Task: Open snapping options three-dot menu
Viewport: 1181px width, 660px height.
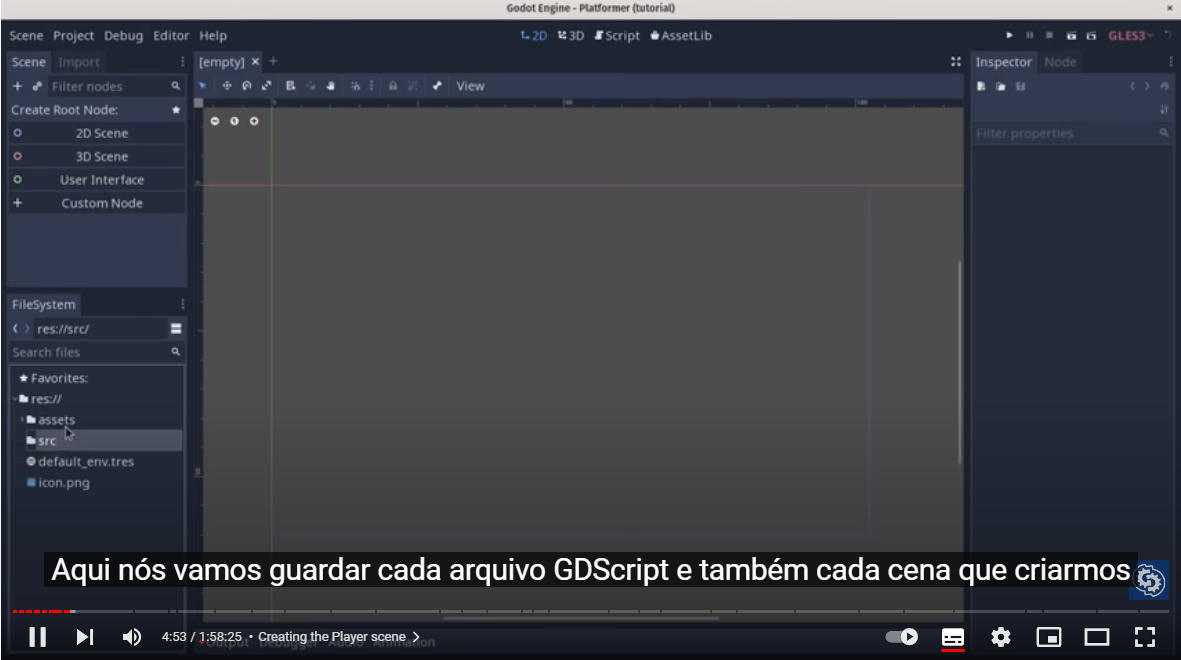Action: tap(371, 86)
